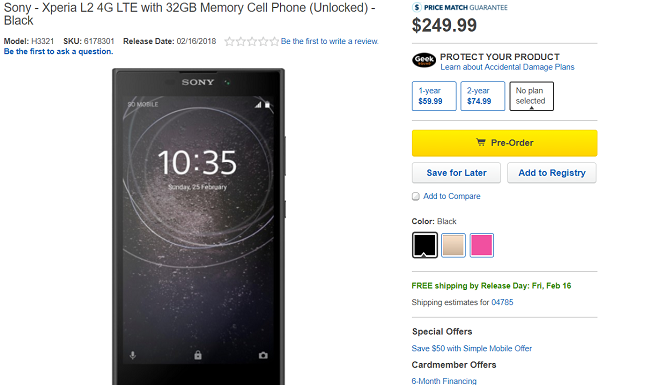The height and width of the screenshot is (385, 650).
Task: Click the Sony phone product image
Action: click(199, 226)
